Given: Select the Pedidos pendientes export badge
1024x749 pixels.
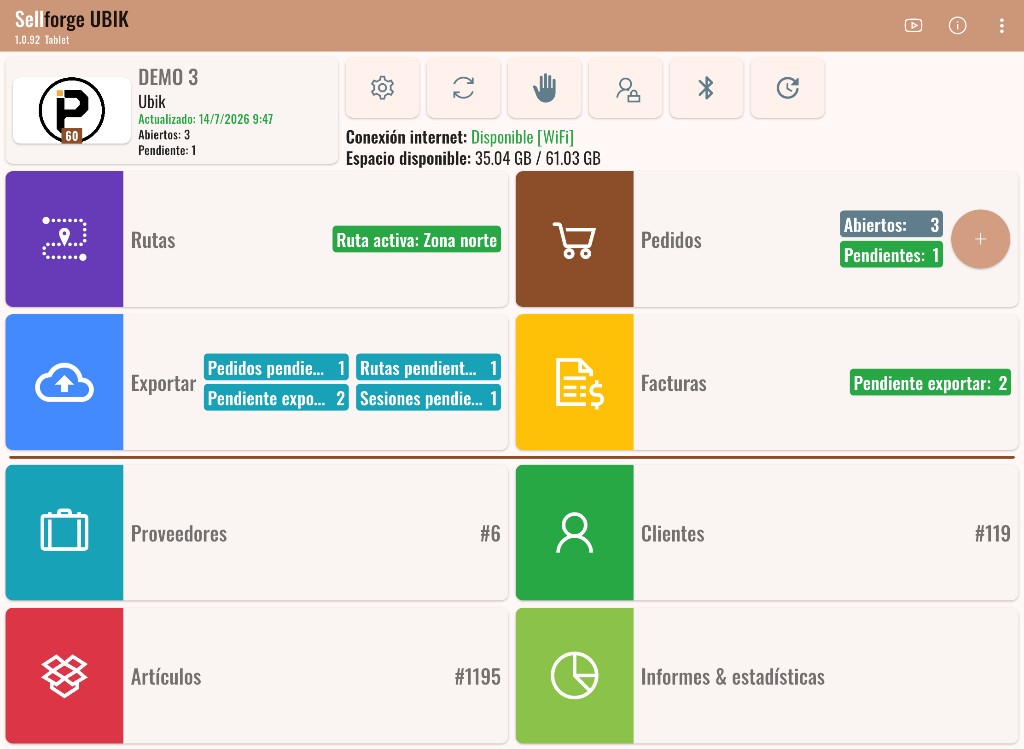Looking at the screenshot, I should [x=276, y=368].
